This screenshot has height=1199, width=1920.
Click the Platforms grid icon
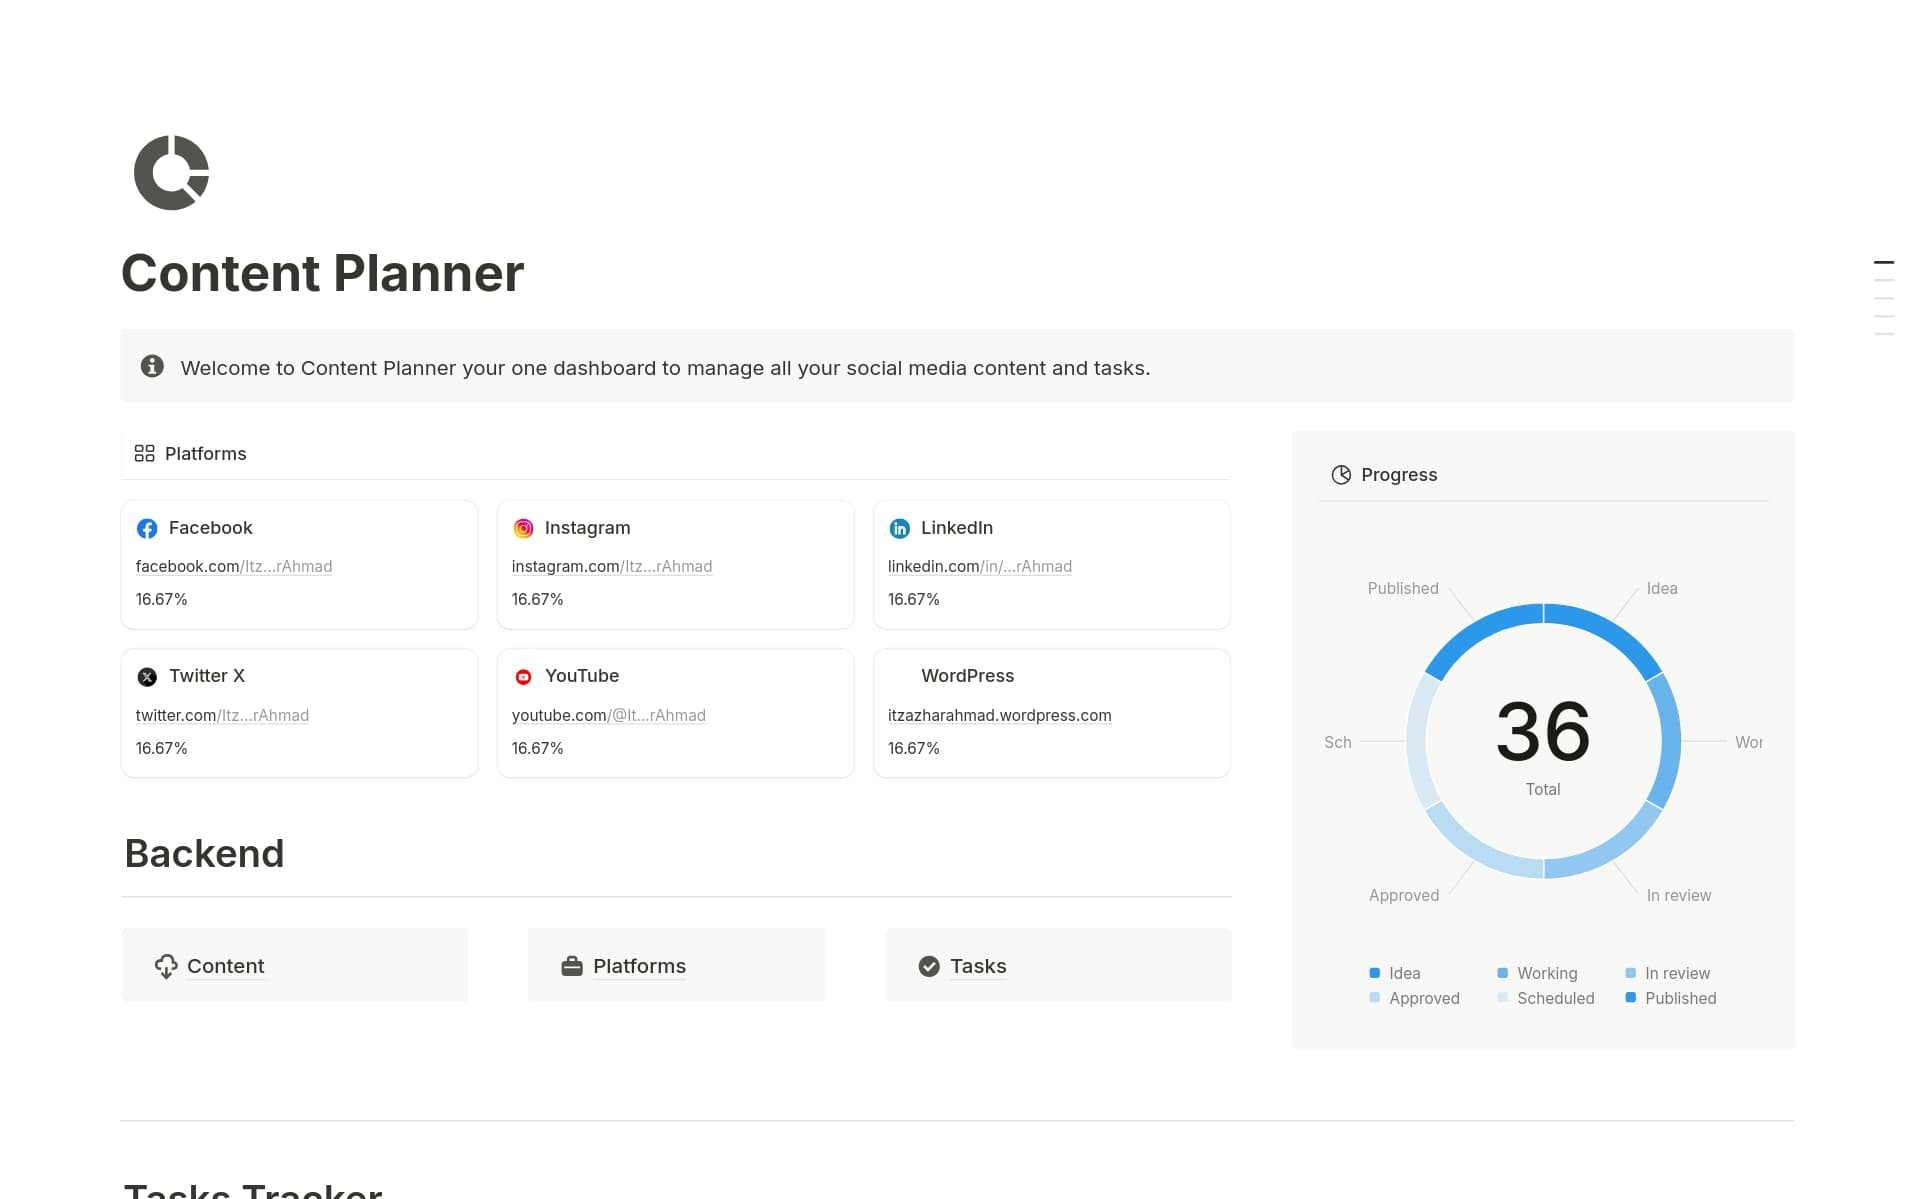tap(144, 453)
